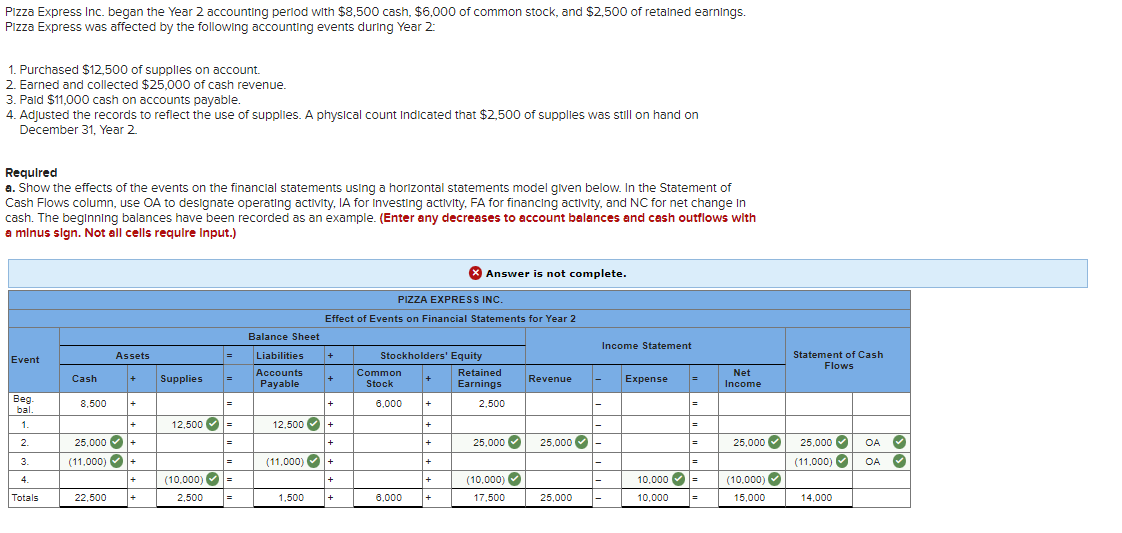The height and width of the screenshot is (533, 1122).
Task: Click beginning balance Retained Earnings 2,500
Action: [x=491, y=404]
